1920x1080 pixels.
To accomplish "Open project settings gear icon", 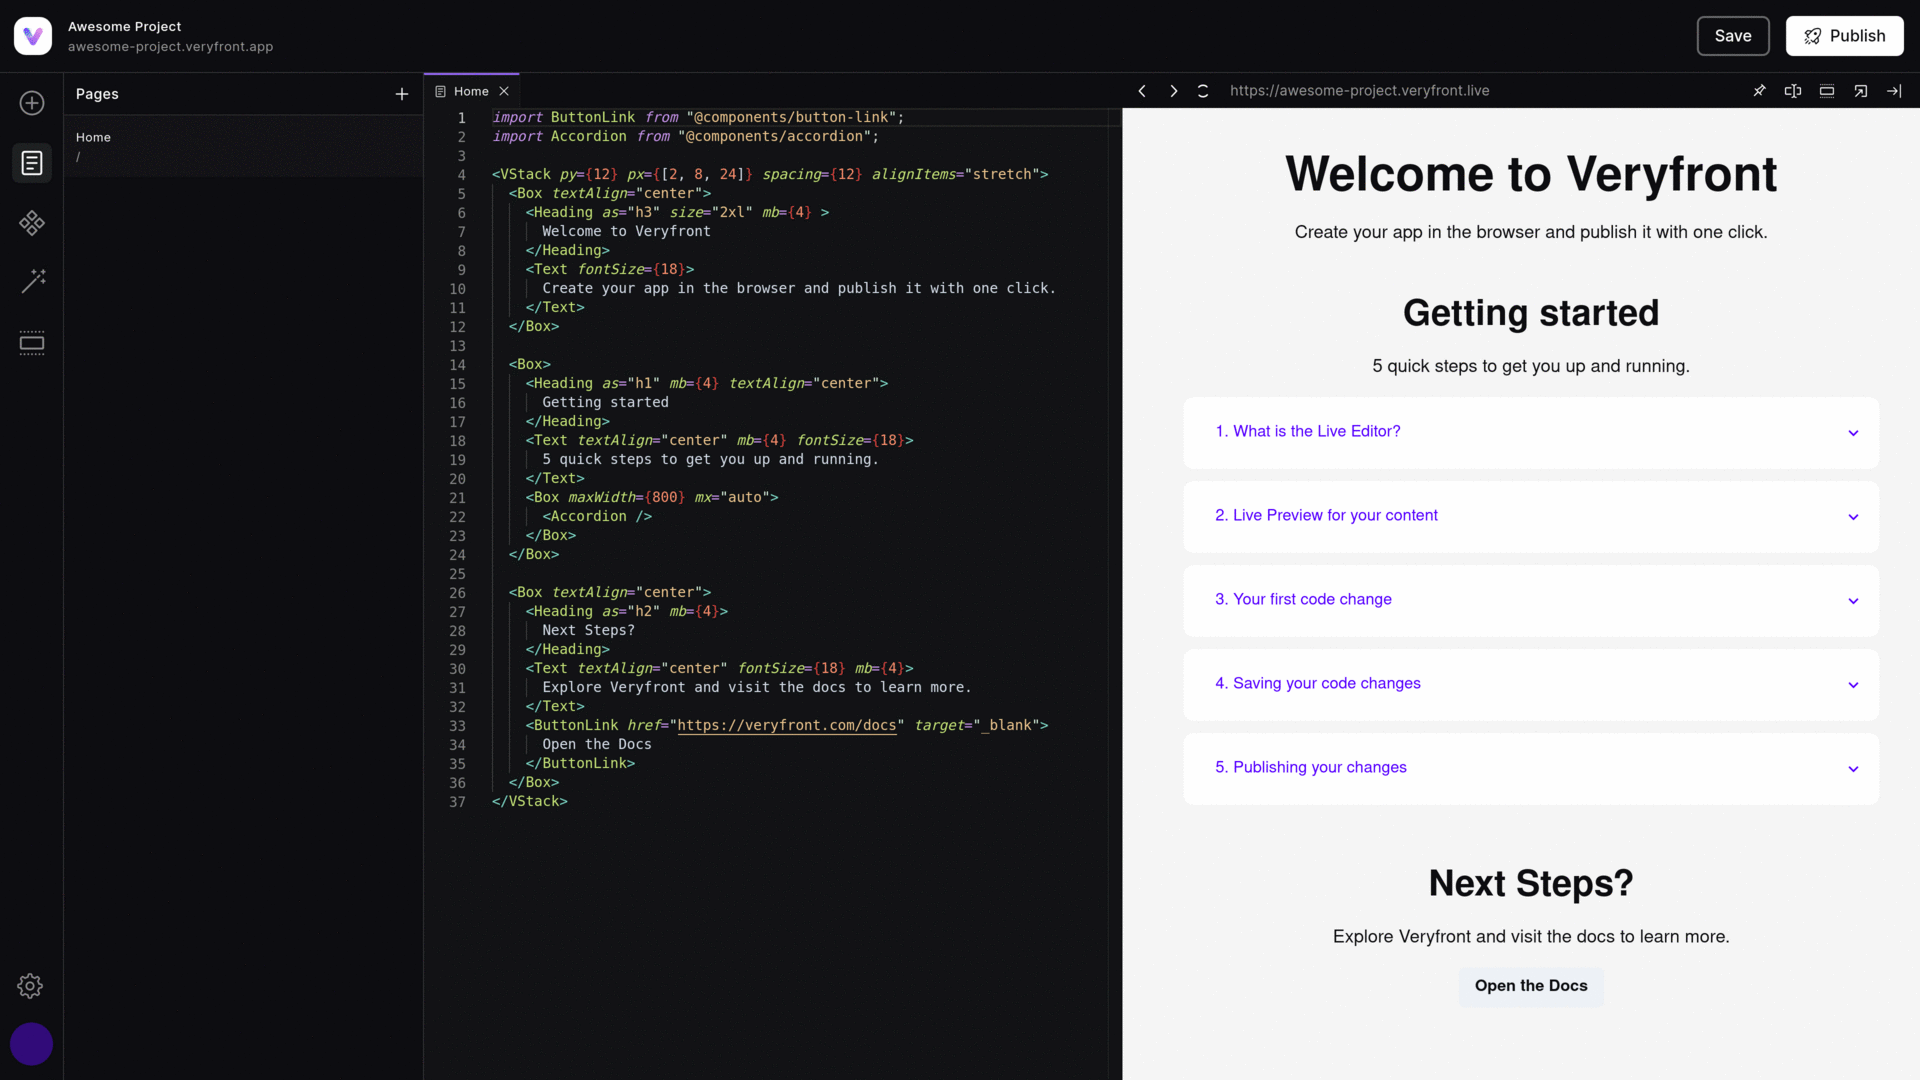I will [x=30, y=986].
